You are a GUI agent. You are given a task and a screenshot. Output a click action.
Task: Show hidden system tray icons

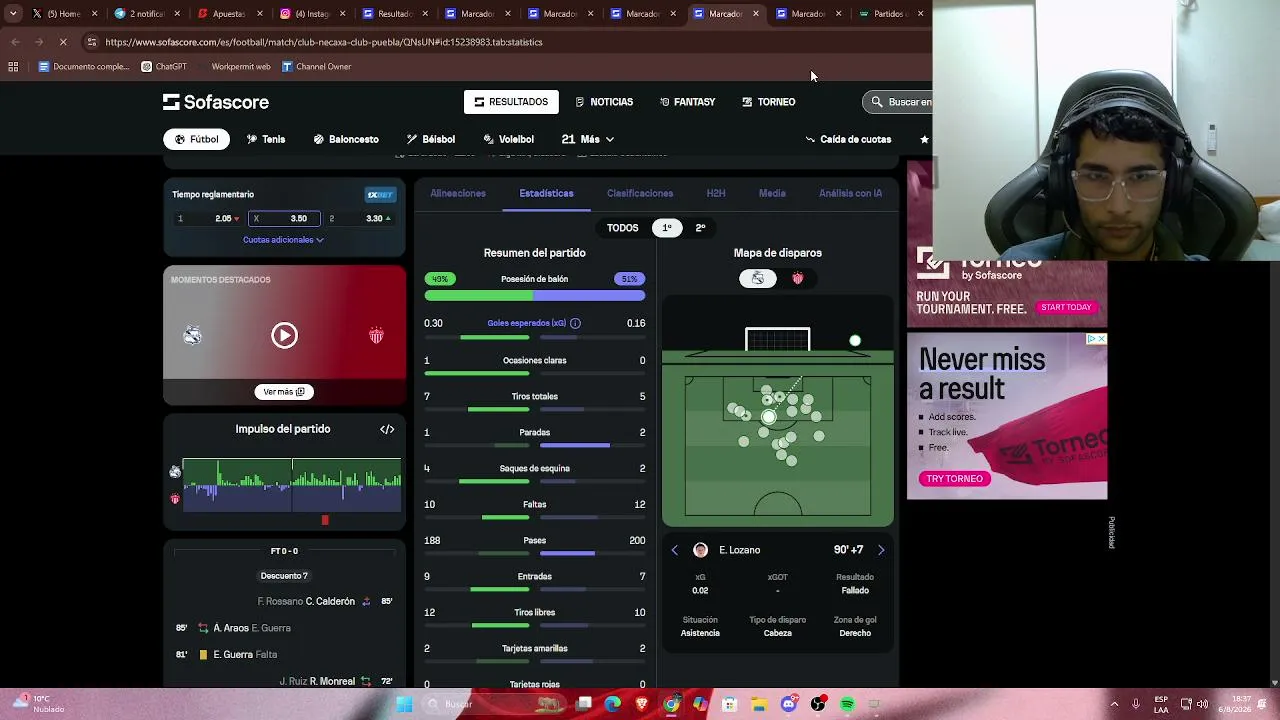1114,704
